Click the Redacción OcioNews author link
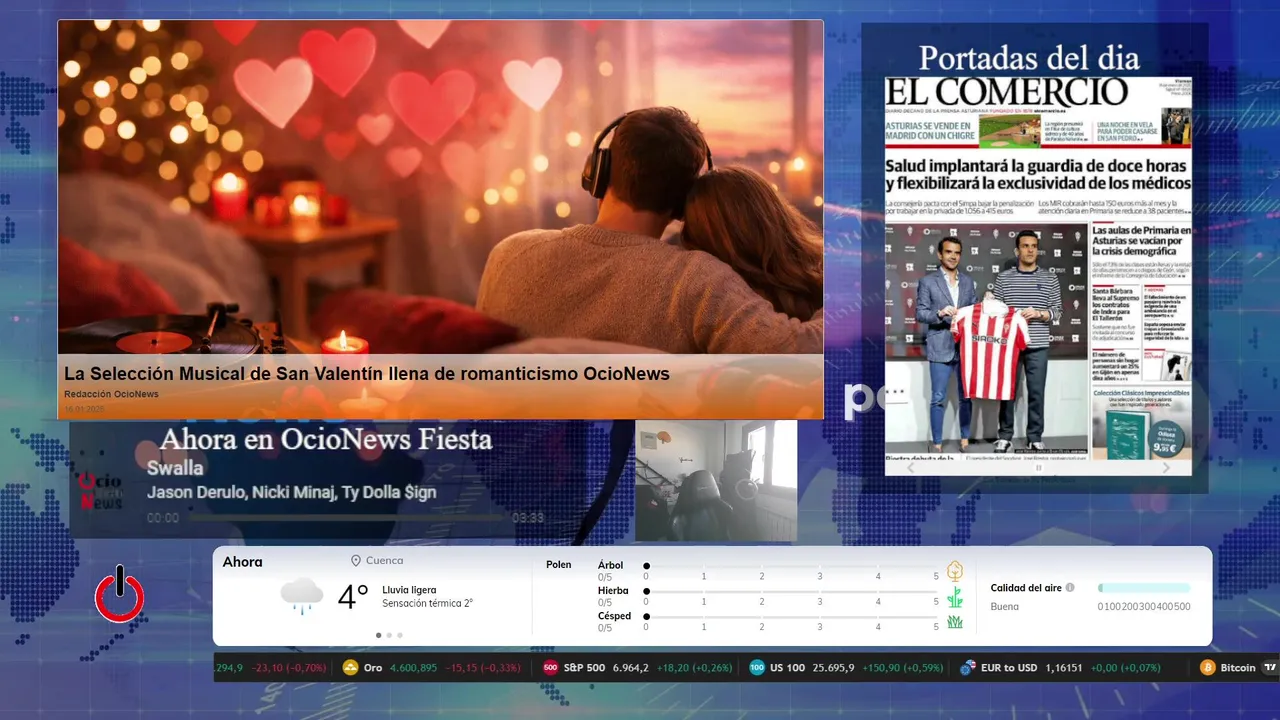Viewport: 1280px width, 720px height. 111,394
